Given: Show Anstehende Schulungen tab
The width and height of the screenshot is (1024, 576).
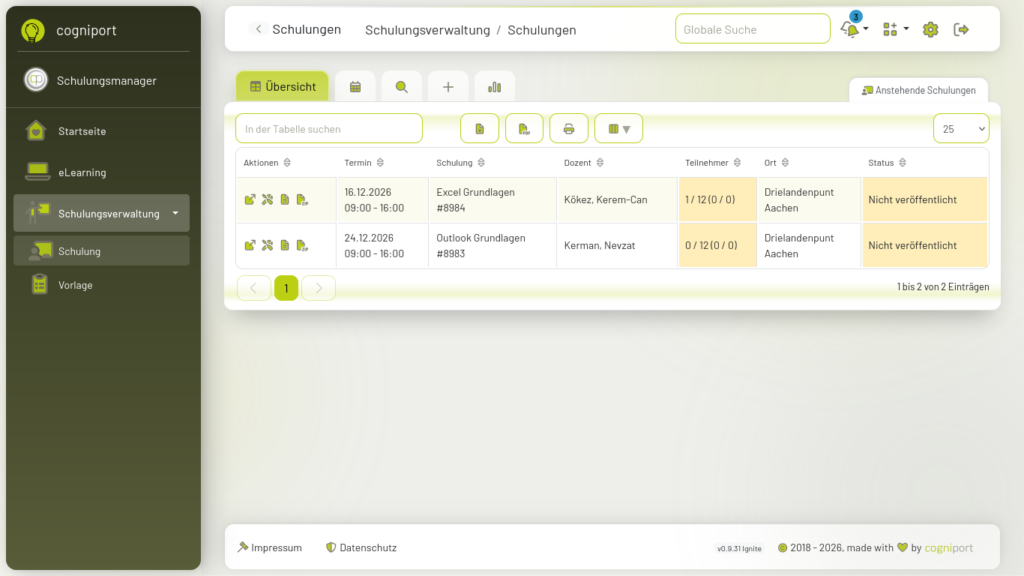Looking at the screenshot, I should coord(918,90).
